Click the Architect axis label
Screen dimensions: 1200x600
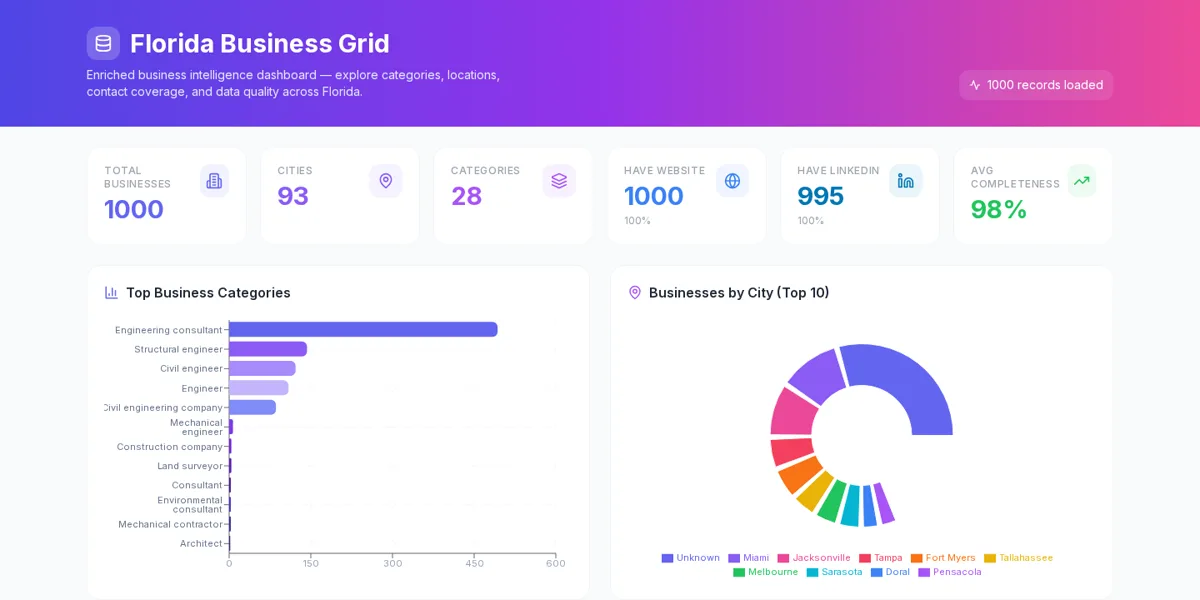coord(201,544)
